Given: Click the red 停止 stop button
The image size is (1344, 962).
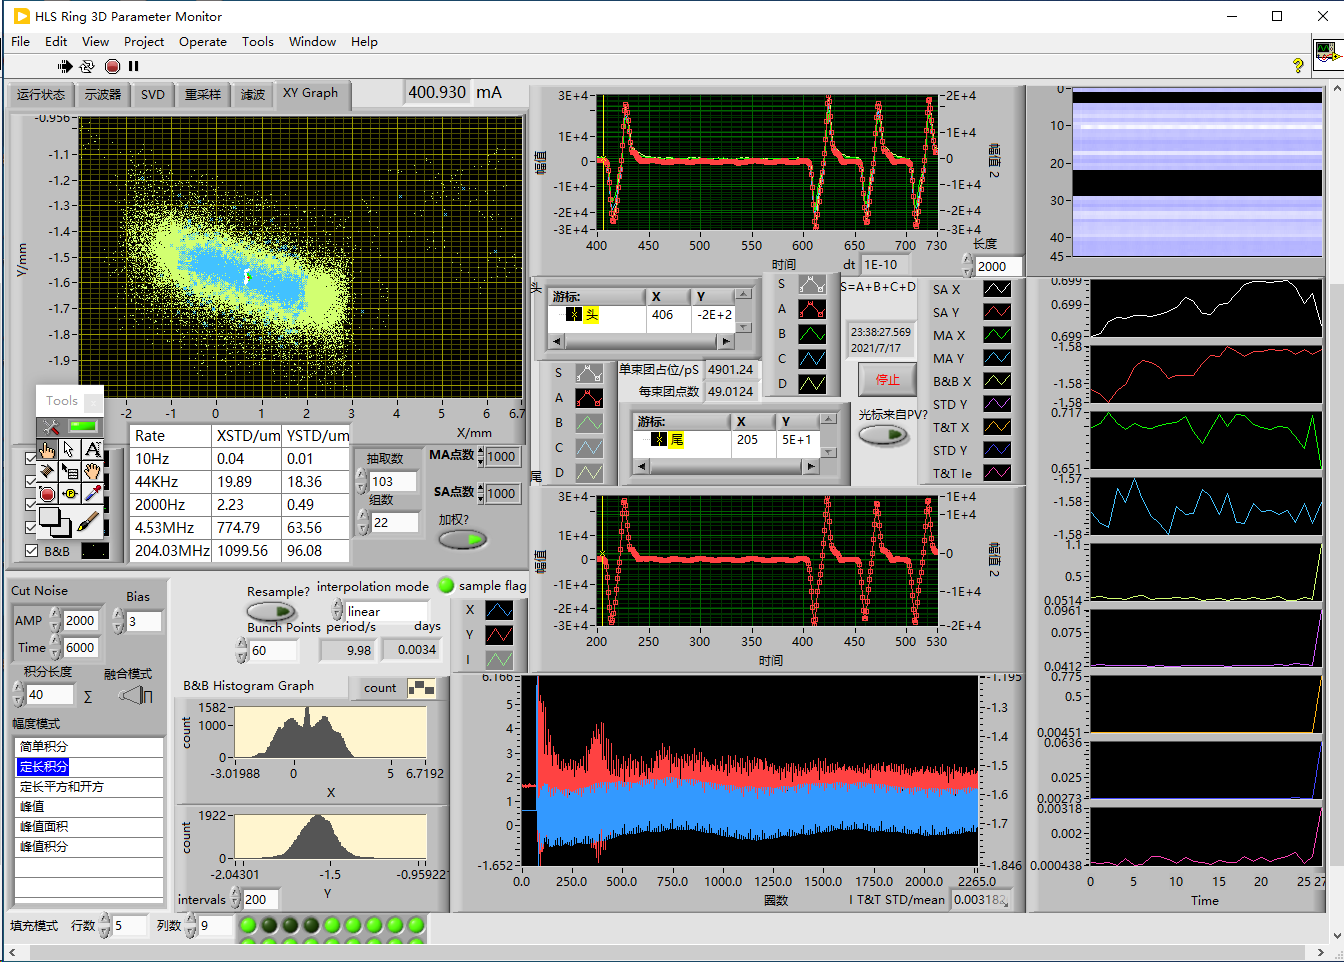Looking at the screenshot, I should pyautogui.click(x=887, y=379).
